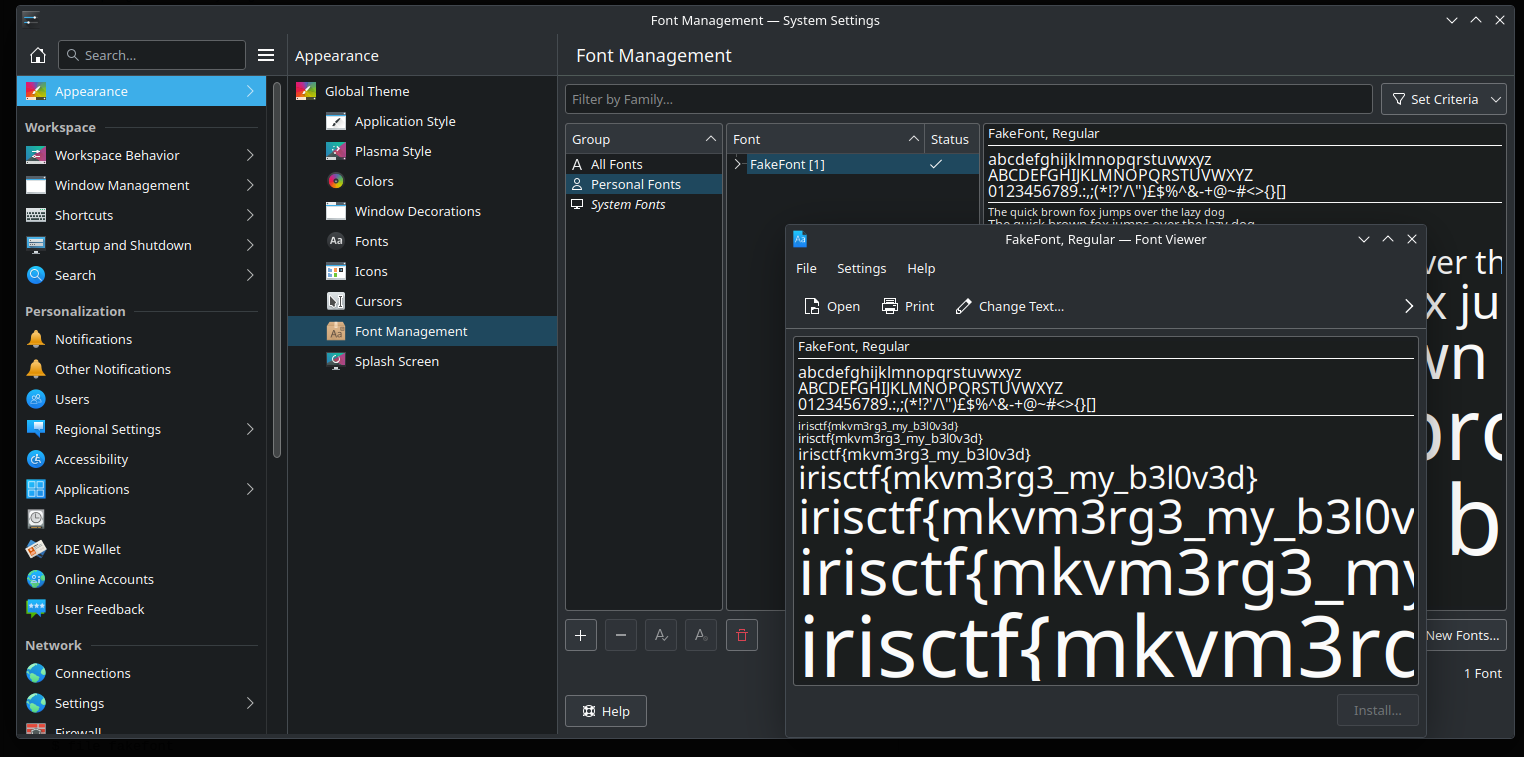Click the '1 Font' count label
Viewport: 1524px width, 757px height.
pyautogui.click(x=1483, y=673)
